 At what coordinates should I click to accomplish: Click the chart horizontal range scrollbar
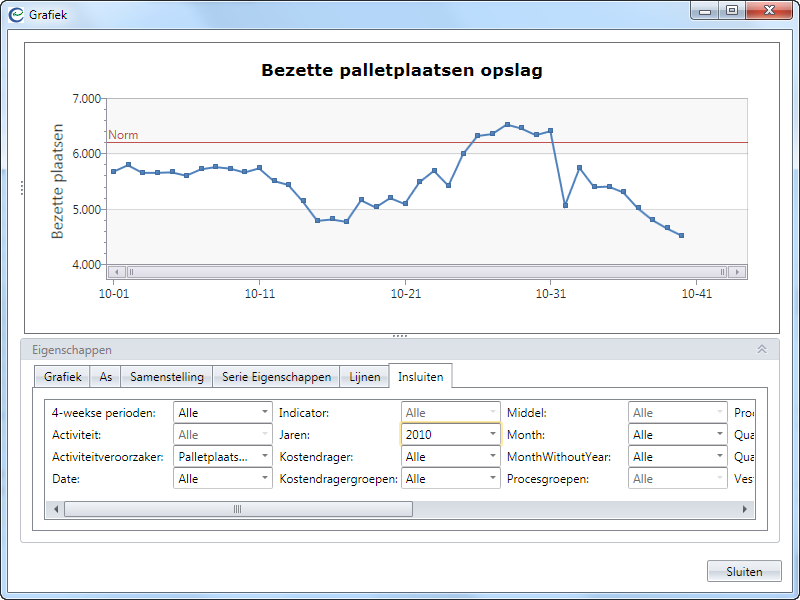pos(427,272)
